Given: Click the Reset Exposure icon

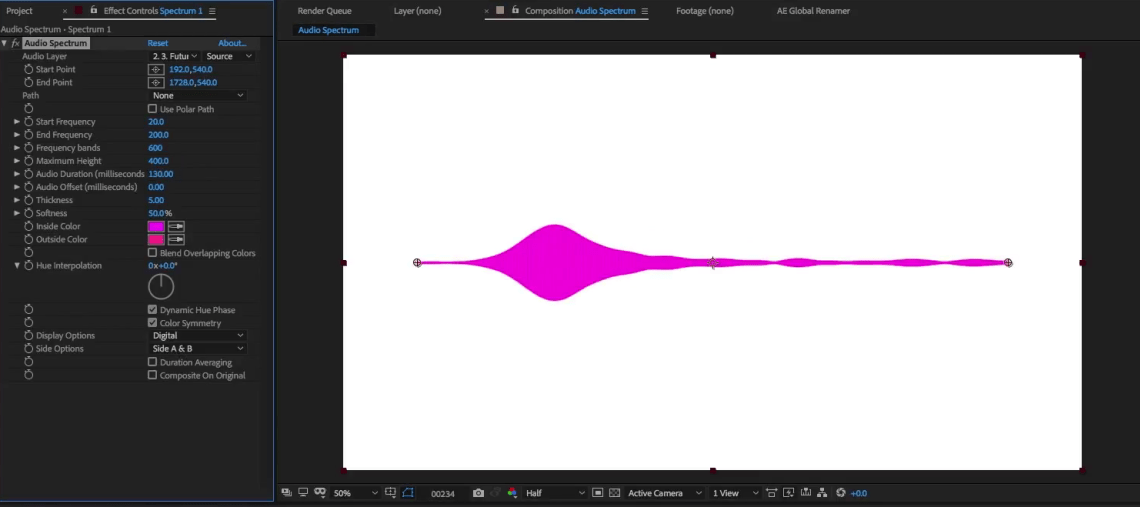Looking at the screenshot, I should [x=840, y=493].
